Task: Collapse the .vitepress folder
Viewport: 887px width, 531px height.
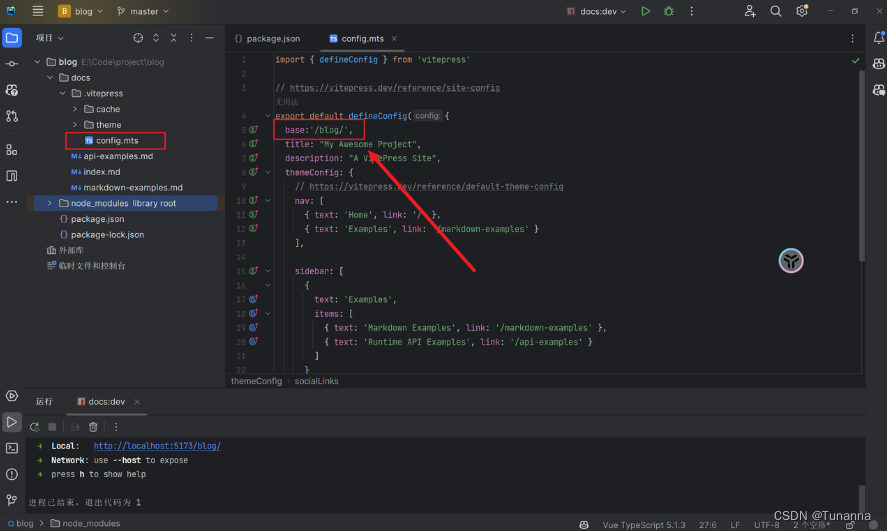Action: point(62,93)
